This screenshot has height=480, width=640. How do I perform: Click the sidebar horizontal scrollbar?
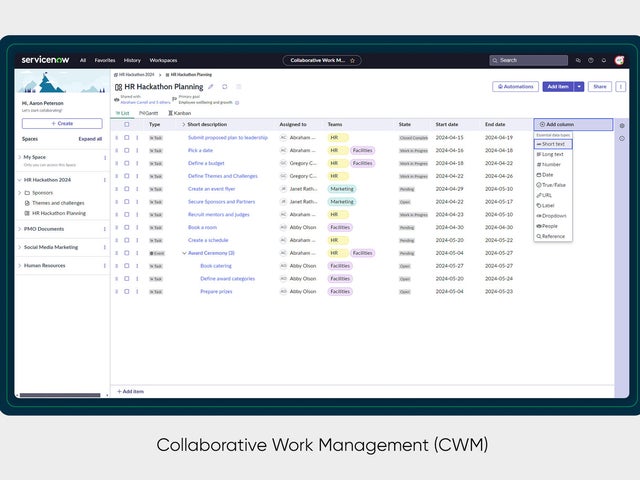pos(60,395)
